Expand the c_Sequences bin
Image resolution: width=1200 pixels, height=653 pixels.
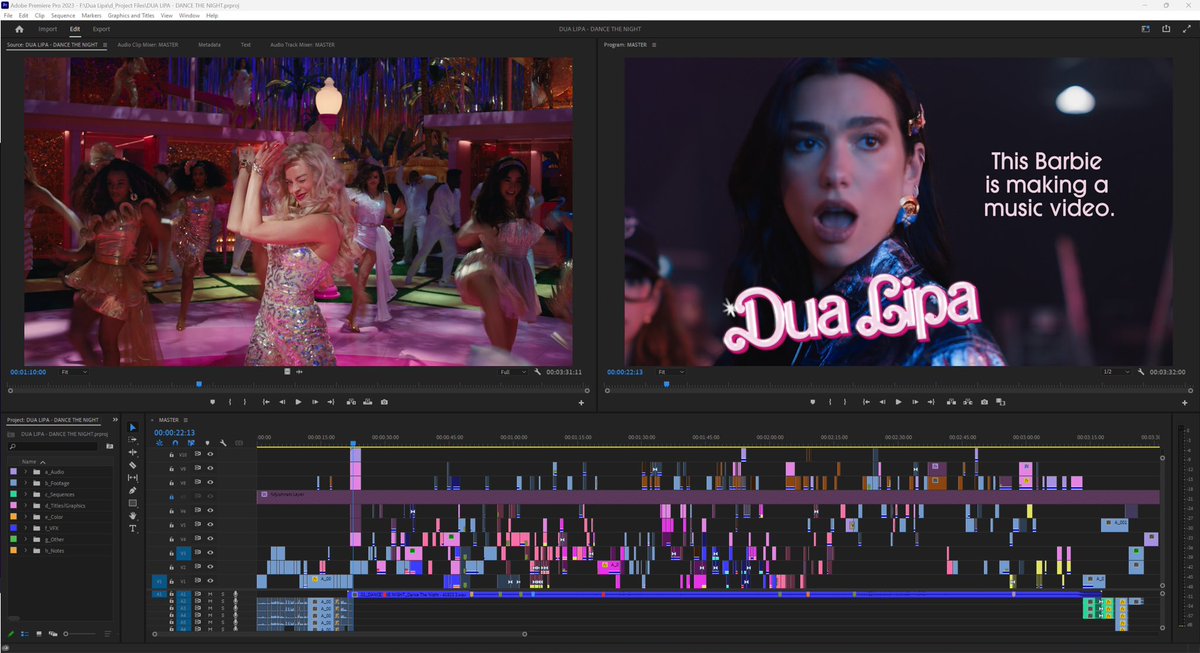coord(25,494)
